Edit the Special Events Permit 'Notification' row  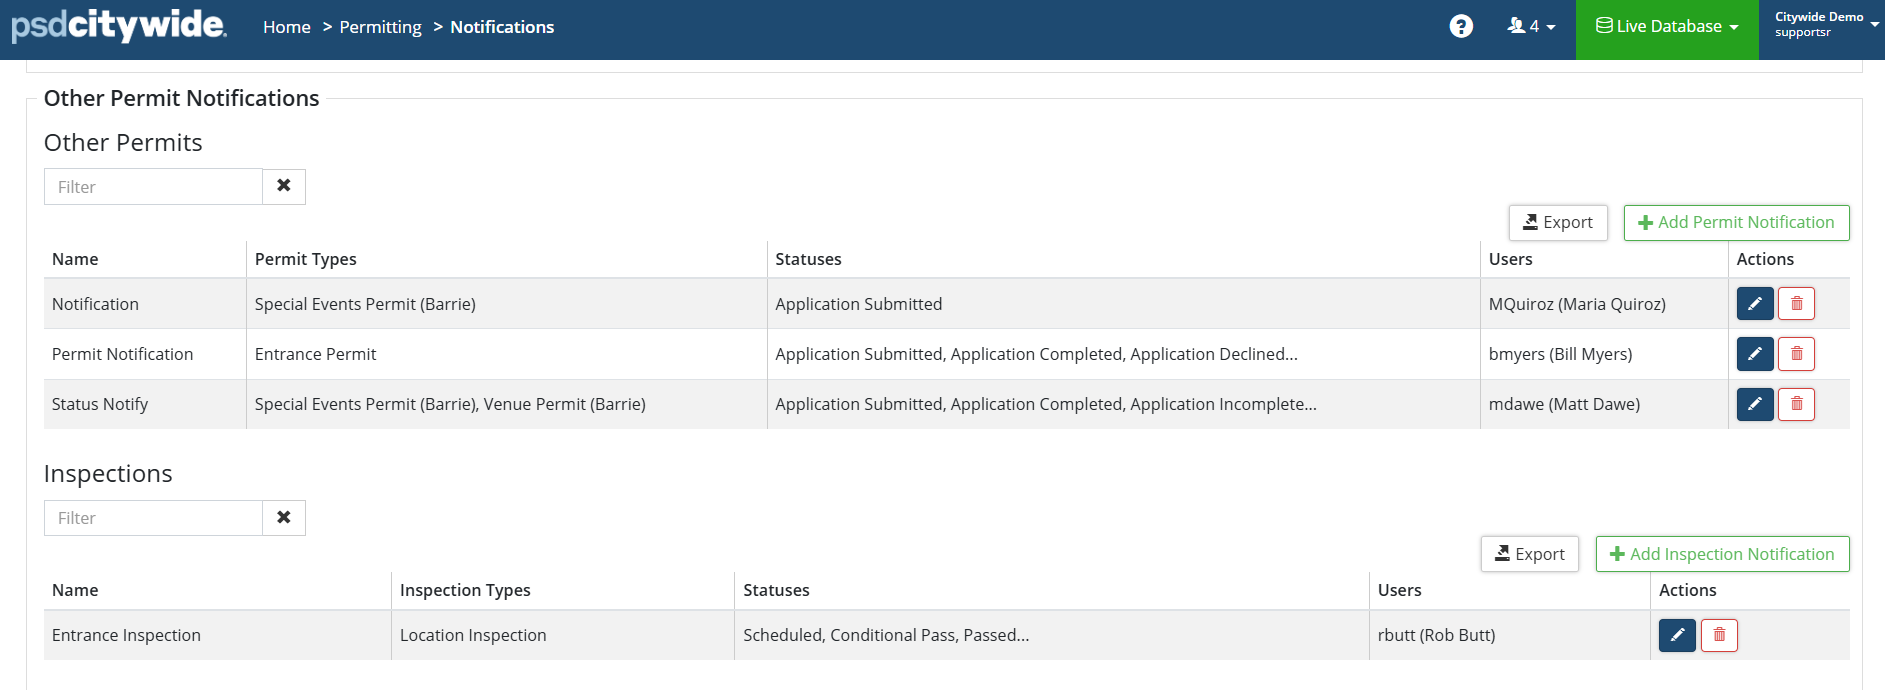[x=1754, y=304]
